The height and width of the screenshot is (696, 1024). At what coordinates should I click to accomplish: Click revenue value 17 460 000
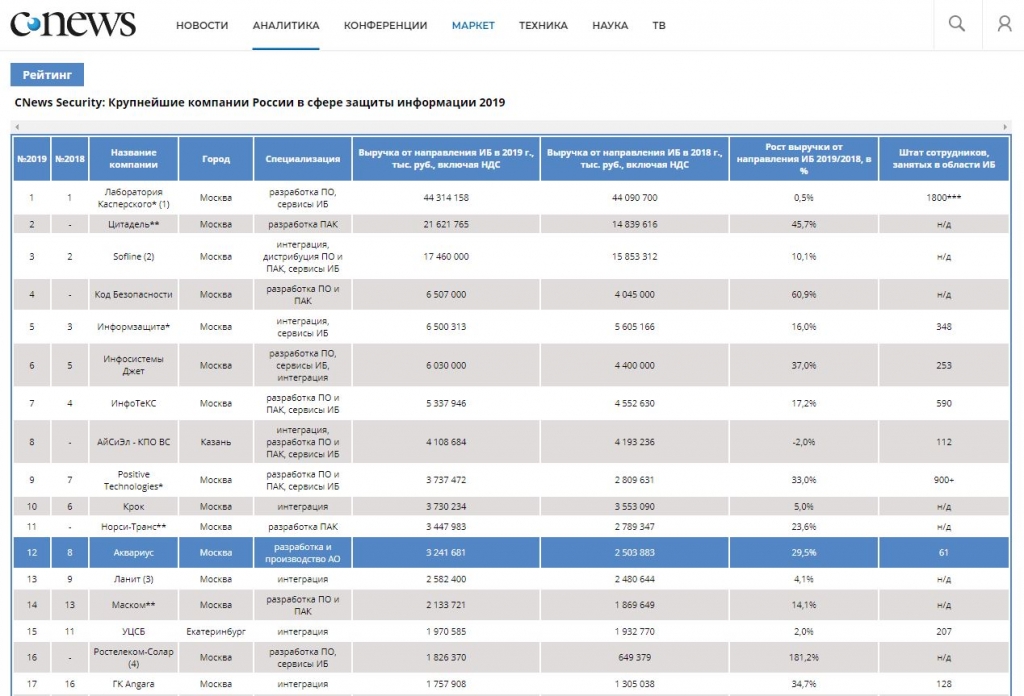446,257
